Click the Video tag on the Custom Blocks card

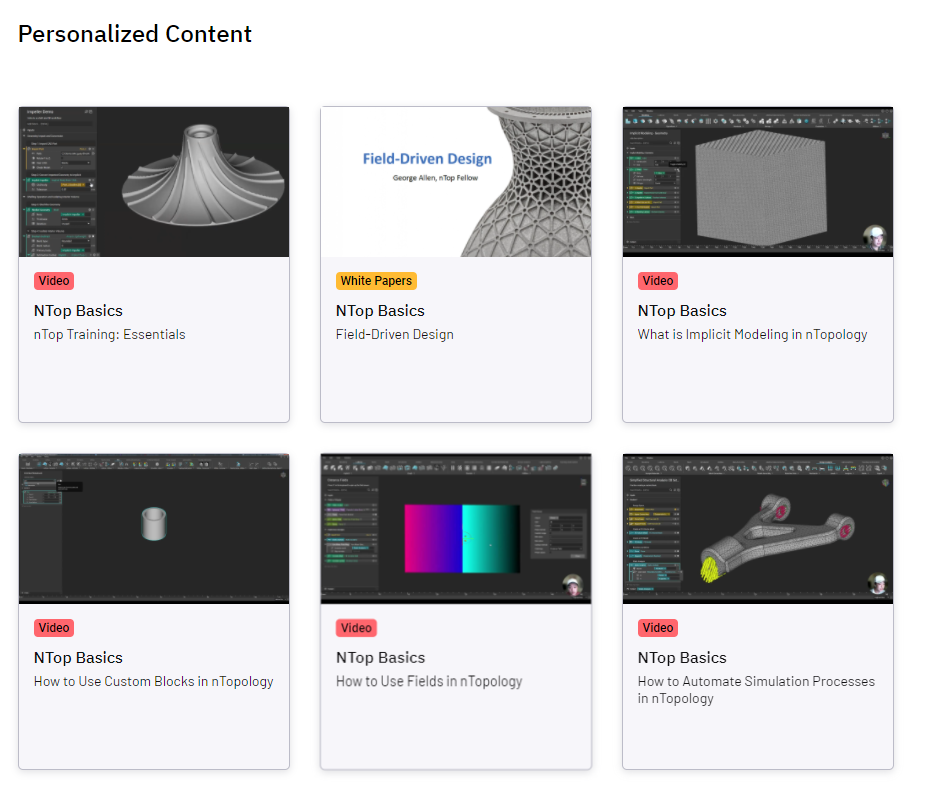54,628
